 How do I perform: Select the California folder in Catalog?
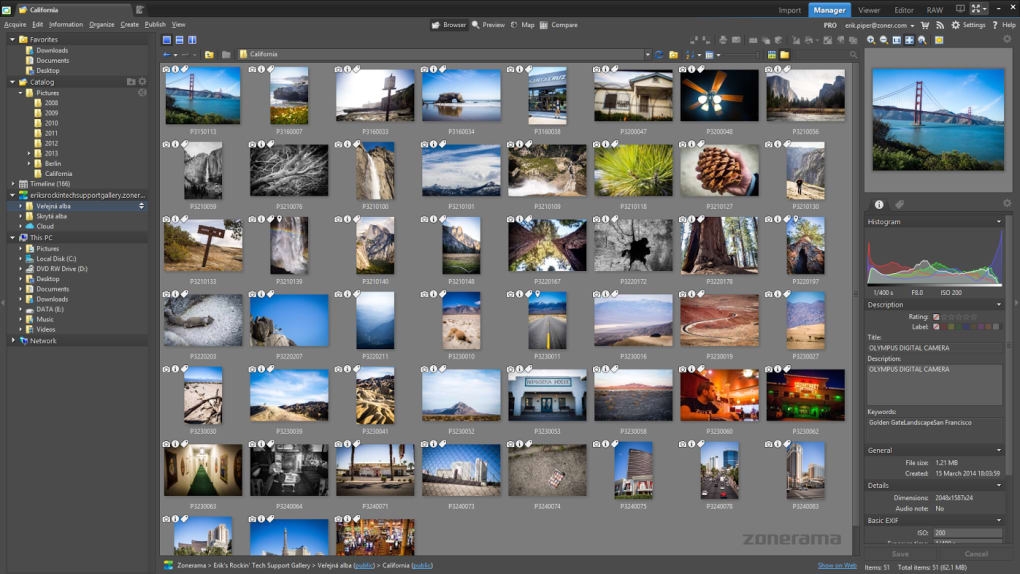[x=58, y=174]
